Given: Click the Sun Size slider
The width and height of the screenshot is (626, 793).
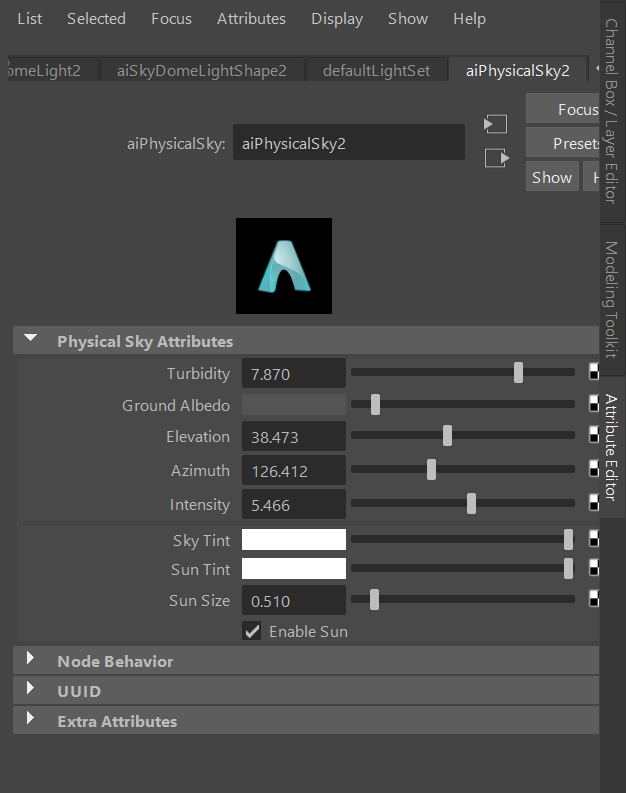Looking at the screenshot, I should (463, 599).
